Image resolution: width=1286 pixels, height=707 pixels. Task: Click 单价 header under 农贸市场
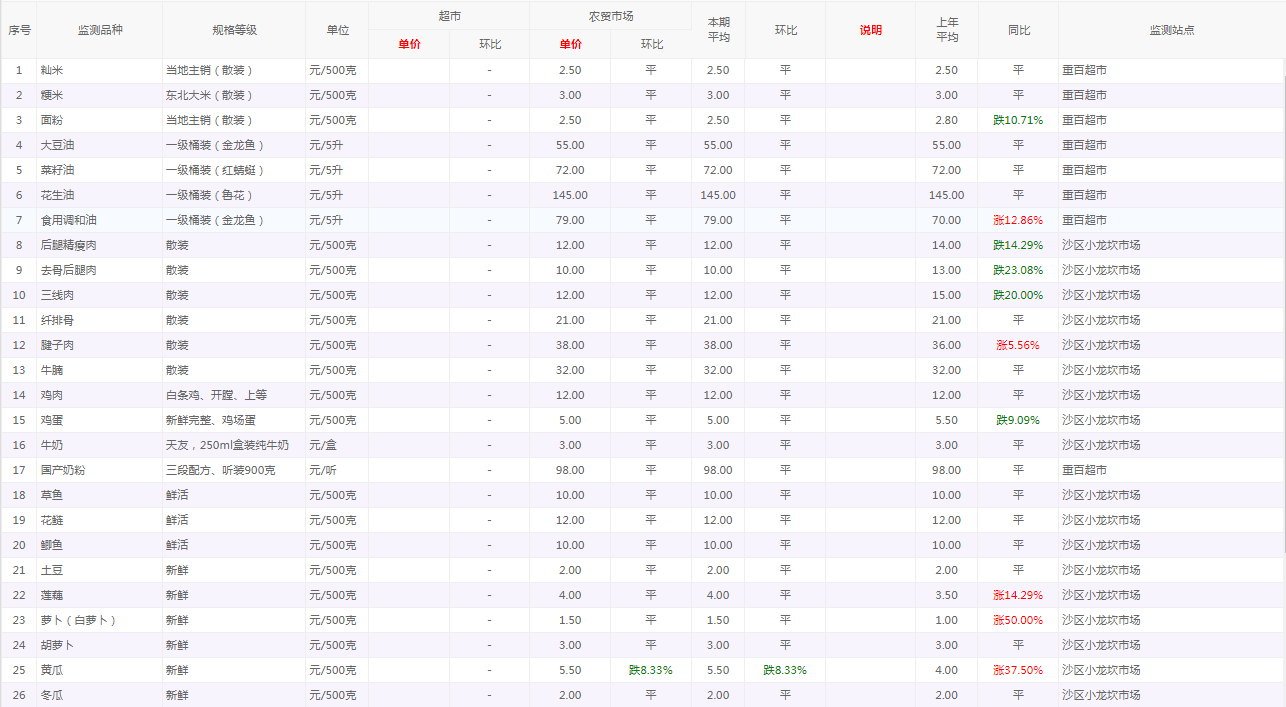tap(570, 44)
